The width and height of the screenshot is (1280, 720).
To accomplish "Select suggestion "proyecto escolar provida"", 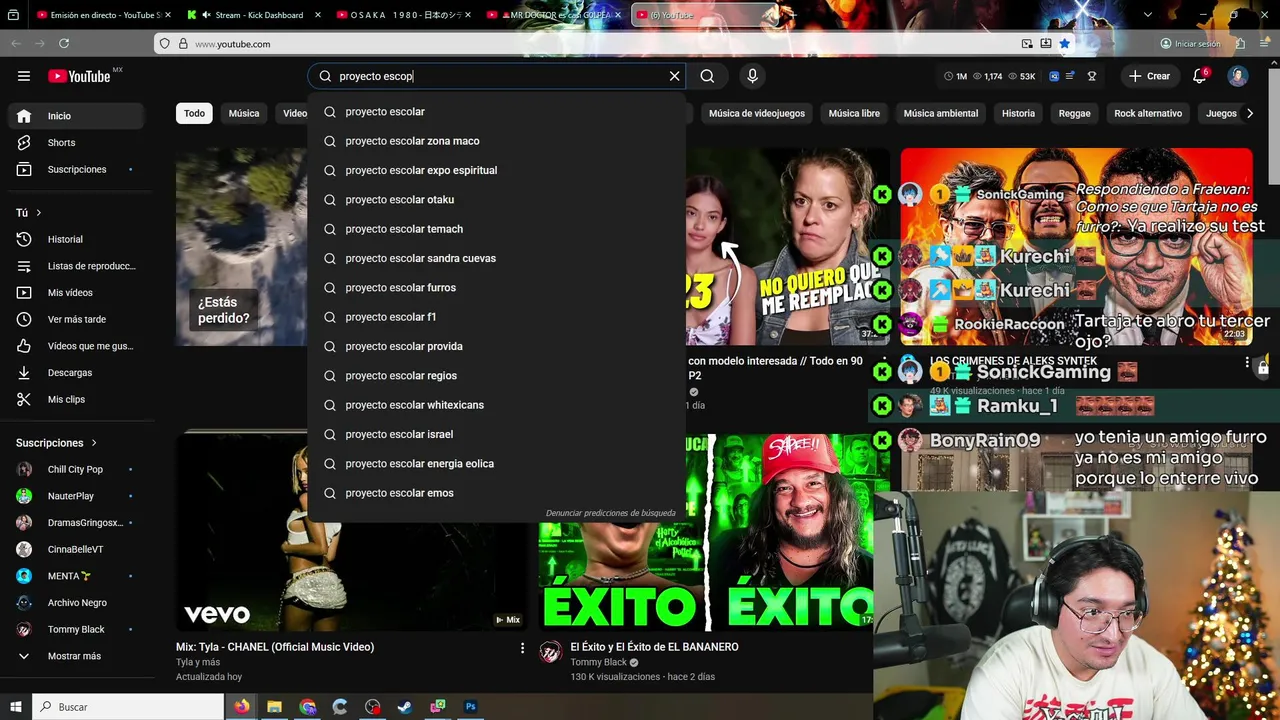I will point(497,346).
